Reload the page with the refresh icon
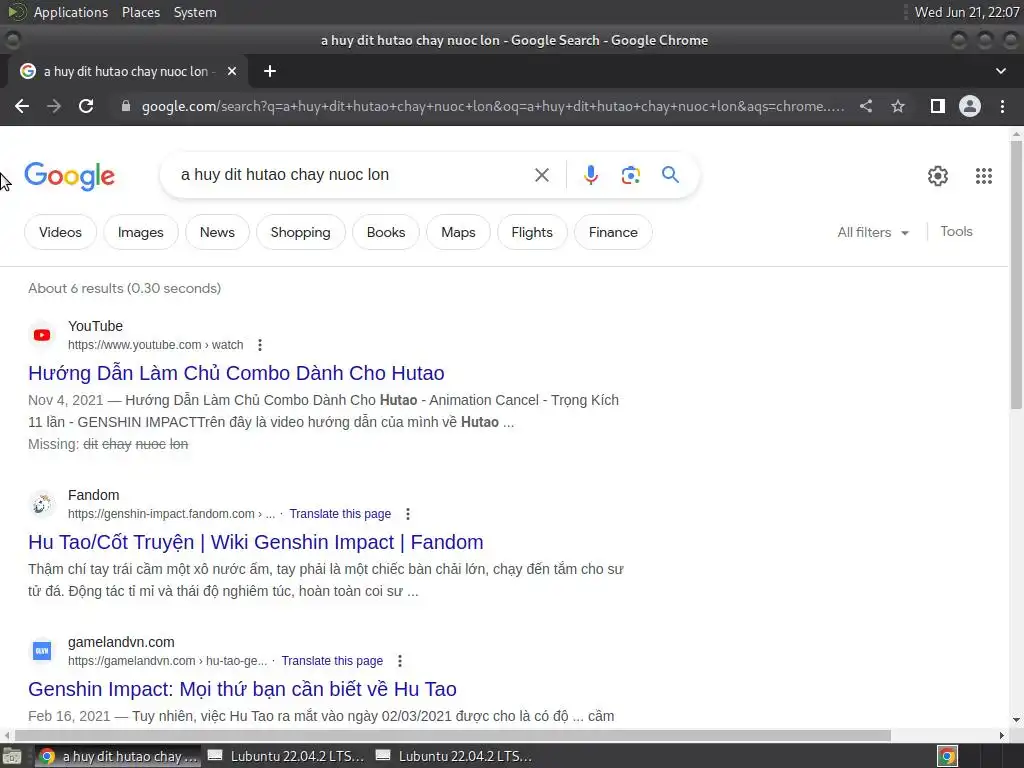1024x768 pixels. 86,106
